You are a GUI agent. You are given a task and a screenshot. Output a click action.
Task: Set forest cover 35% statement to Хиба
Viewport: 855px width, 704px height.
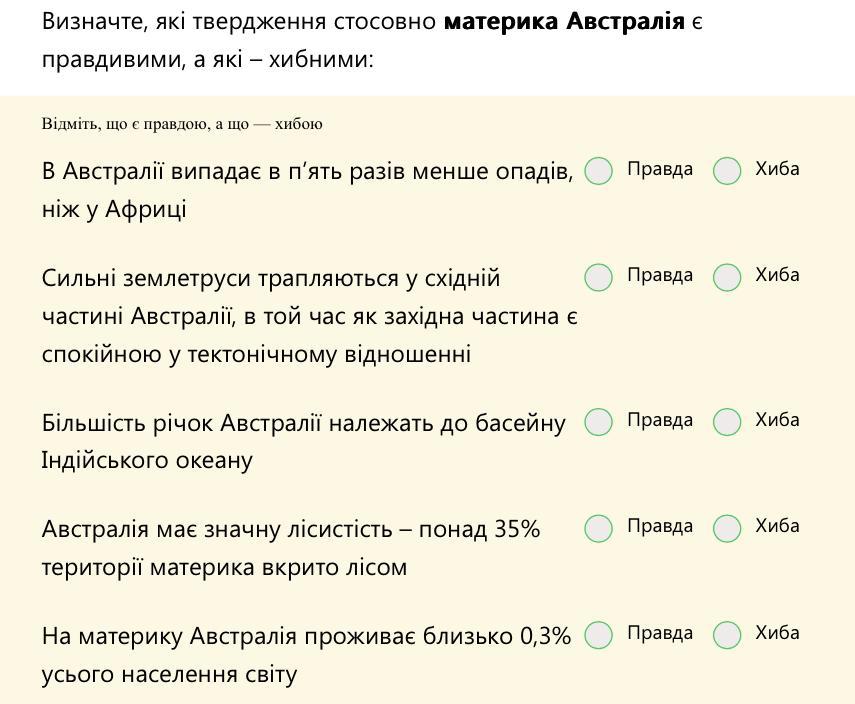click(727, 528)
